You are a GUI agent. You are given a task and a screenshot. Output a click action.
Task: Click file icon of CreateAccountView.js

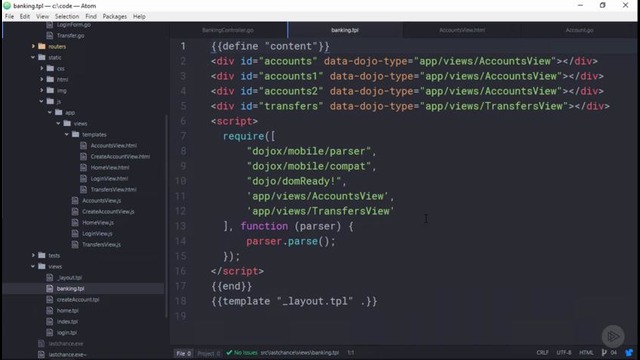pyautogui.click(x=75, y=211)
